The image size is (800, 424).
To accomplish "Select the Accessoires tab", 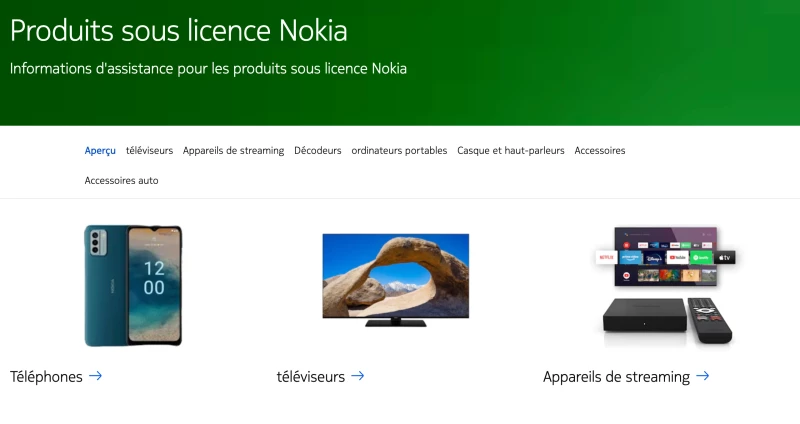I will tap(599, 151).
